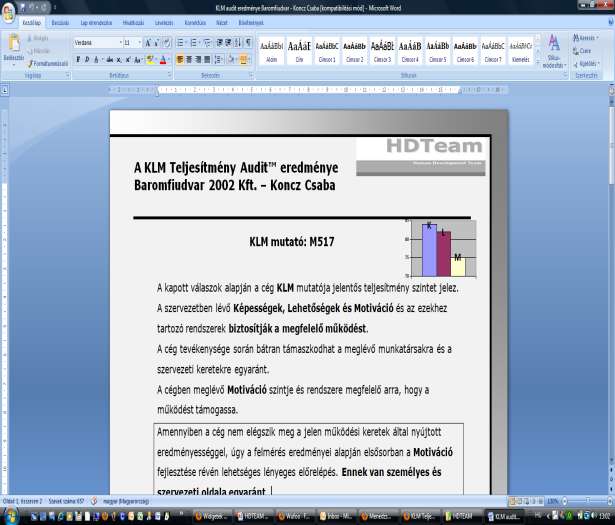Toggle align left button
The height and width of the screenshot is (525, 615).
(x=180, y=60)
